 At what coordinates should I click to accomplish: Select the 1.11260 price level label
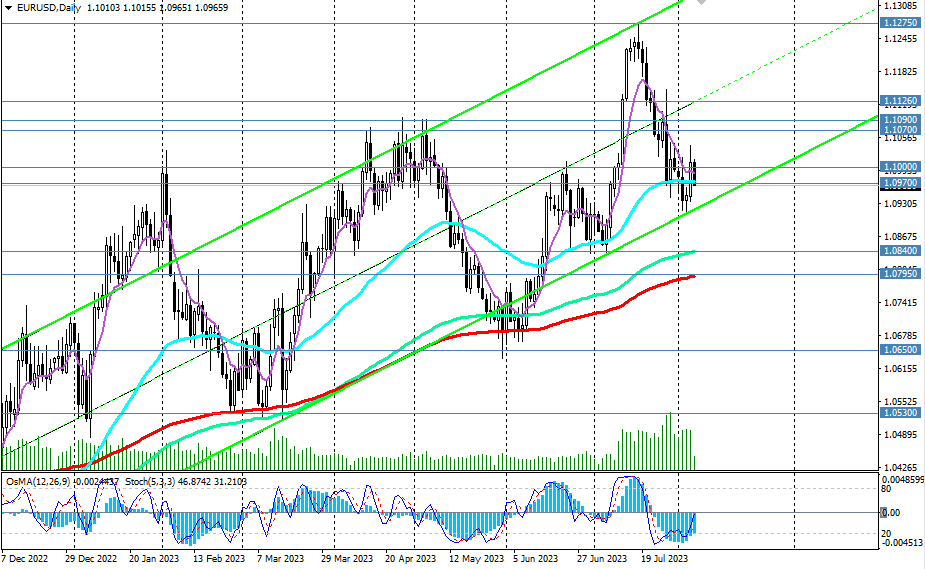901,101
